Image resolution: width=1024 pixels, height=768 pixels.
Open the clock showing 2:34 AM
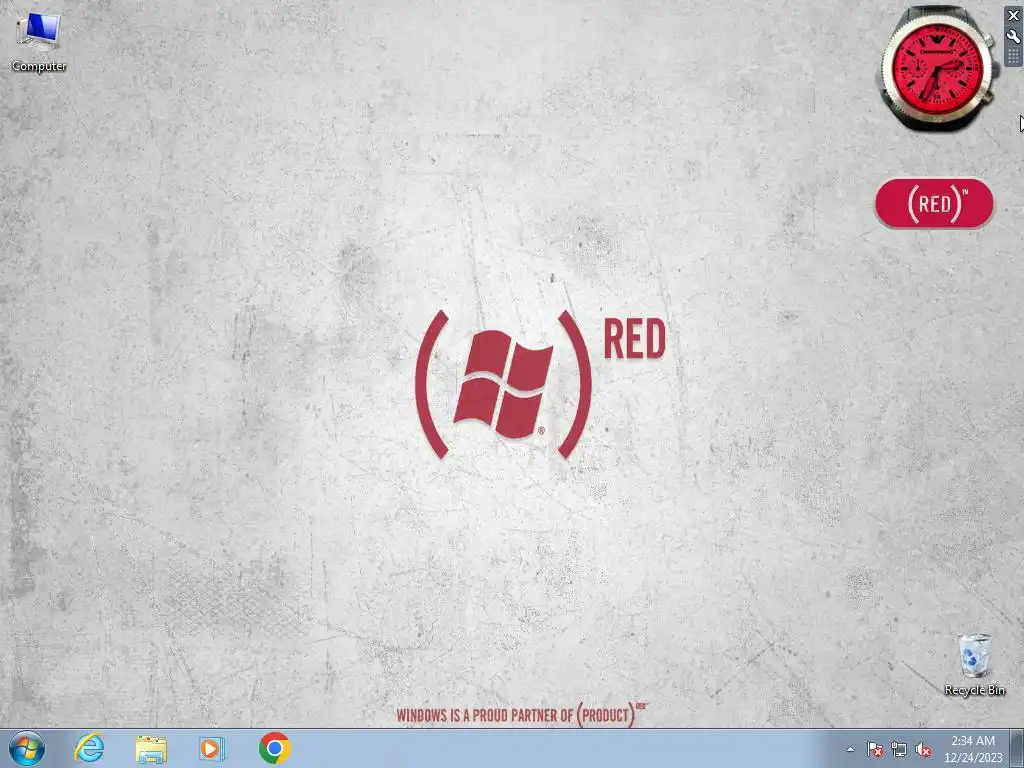(x=972, y=749)
